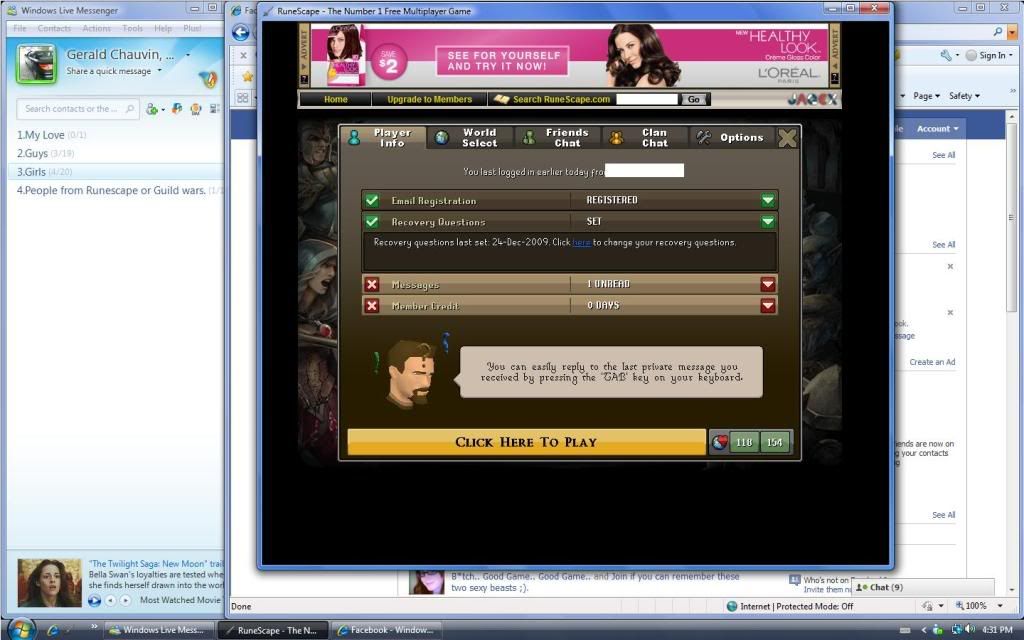The height and width of the screenshot is (640, 1024).
Task: Click Upgrade to Members in RuneScape navbar
Action: tap(429, 99)
